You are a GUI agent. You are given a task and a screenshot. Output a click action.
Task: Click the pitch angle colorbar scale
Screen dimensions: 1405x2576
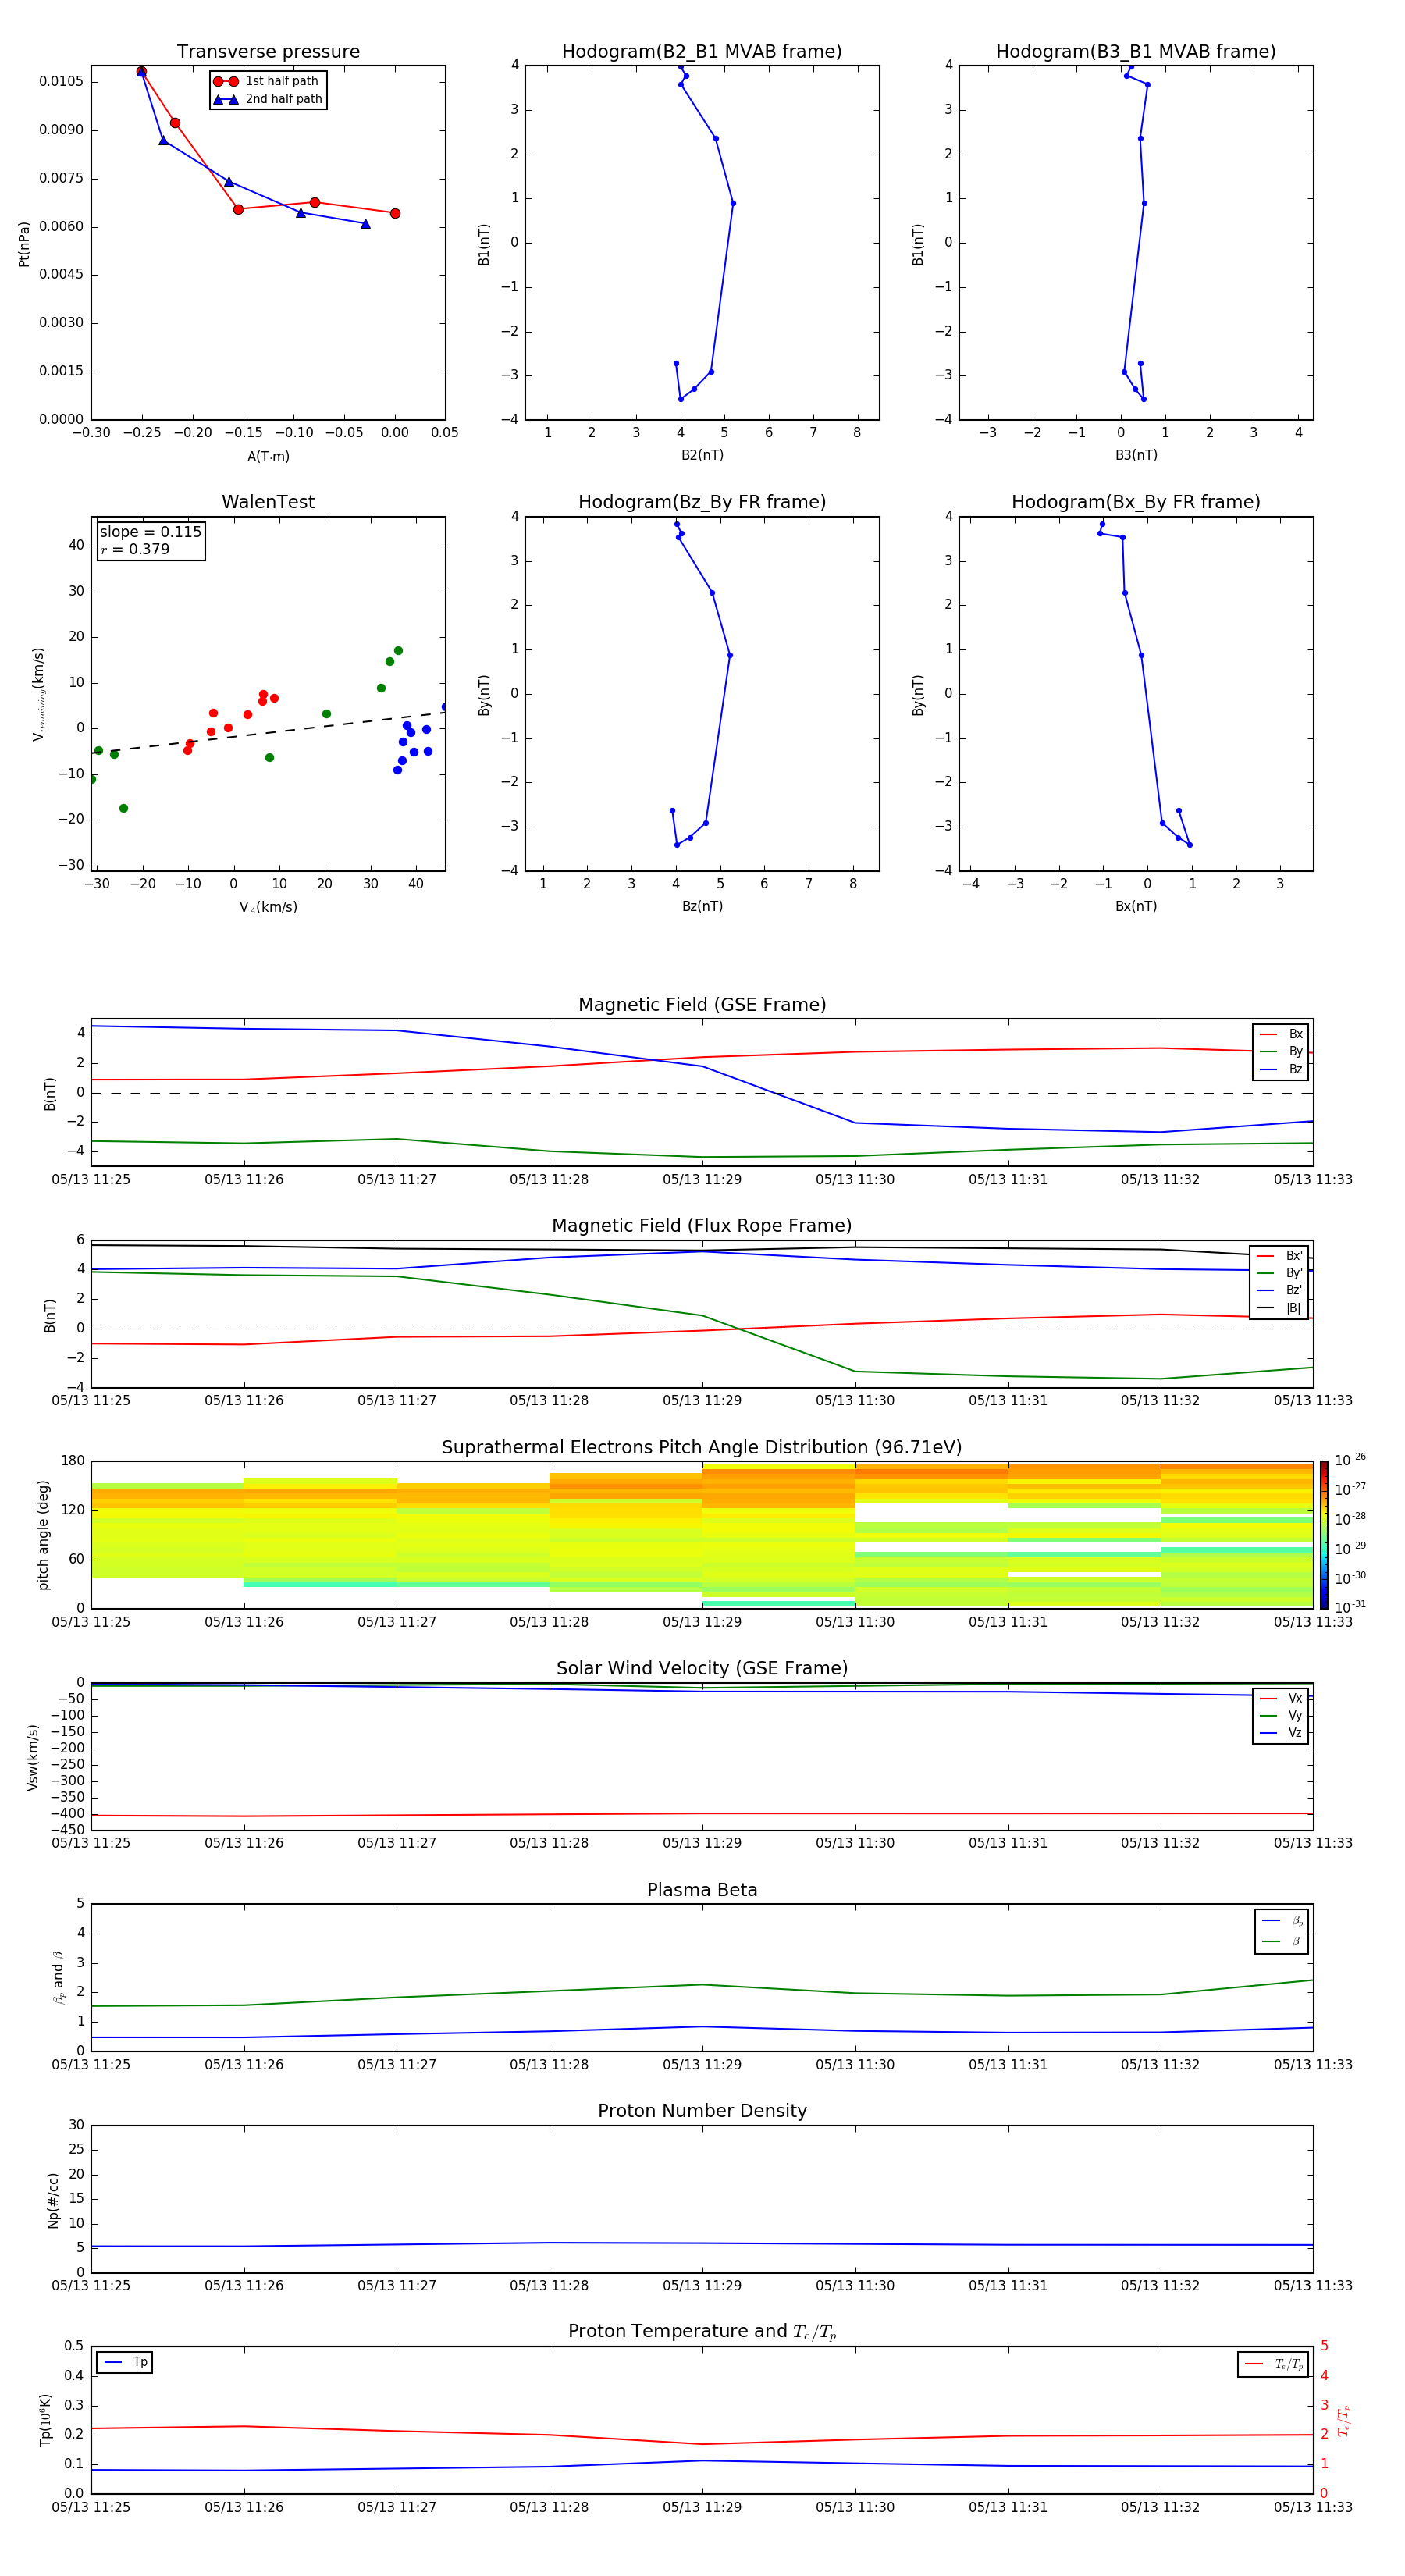pos(1324,1534)
